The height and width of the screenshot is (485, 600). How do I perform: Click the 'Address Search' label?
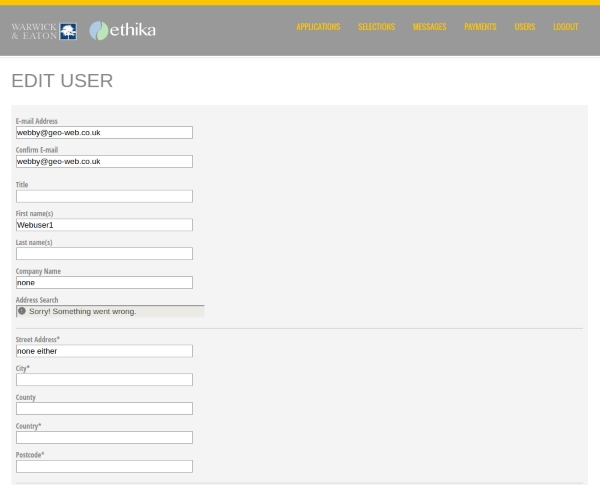tap(37, 300)
